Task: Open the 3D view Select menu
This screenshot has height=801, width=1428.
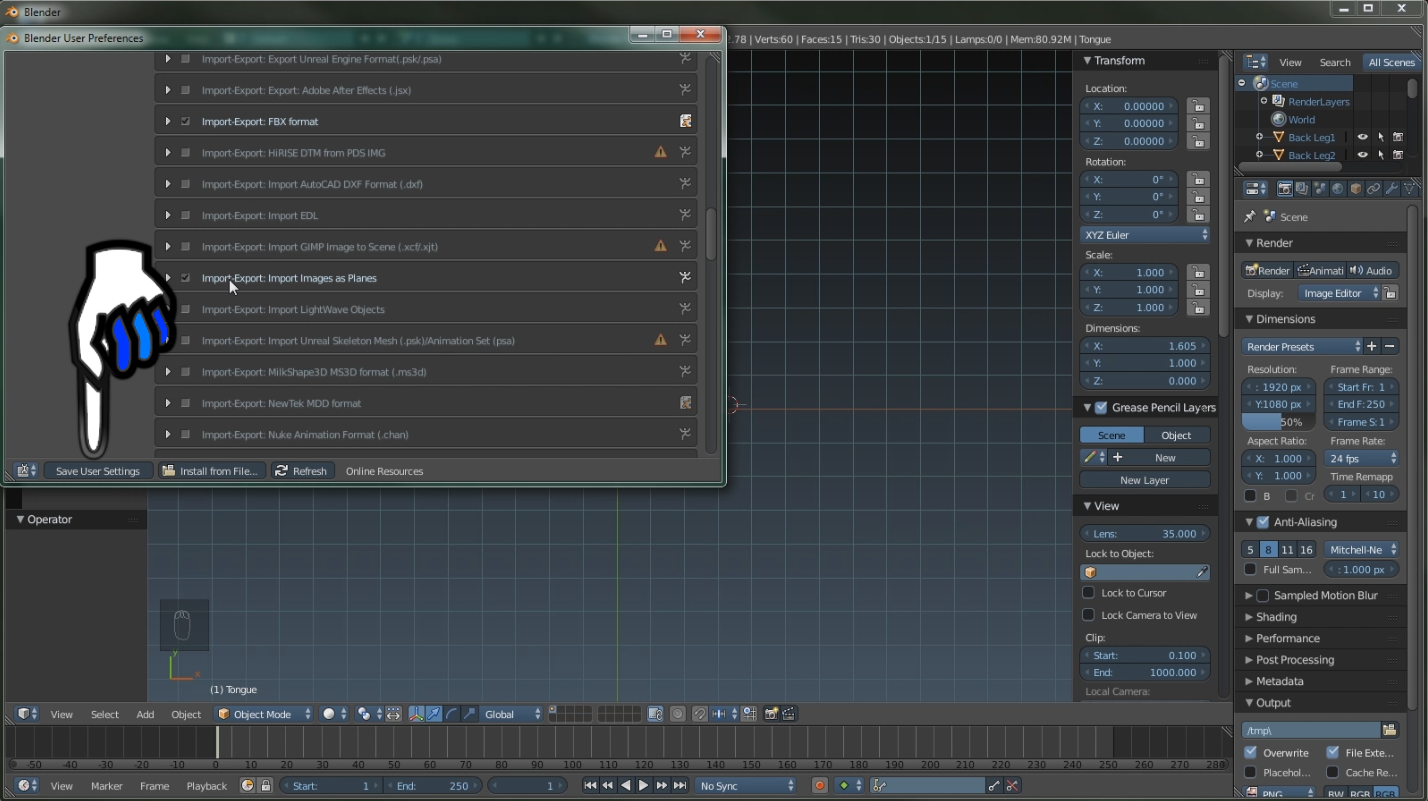Action: 104,714
